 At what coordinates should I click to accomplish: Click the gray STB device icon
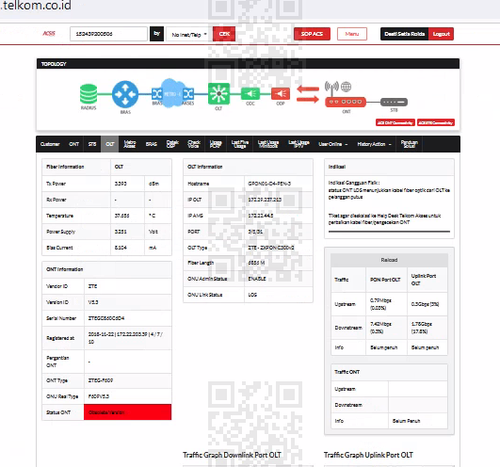click(394, 102)
